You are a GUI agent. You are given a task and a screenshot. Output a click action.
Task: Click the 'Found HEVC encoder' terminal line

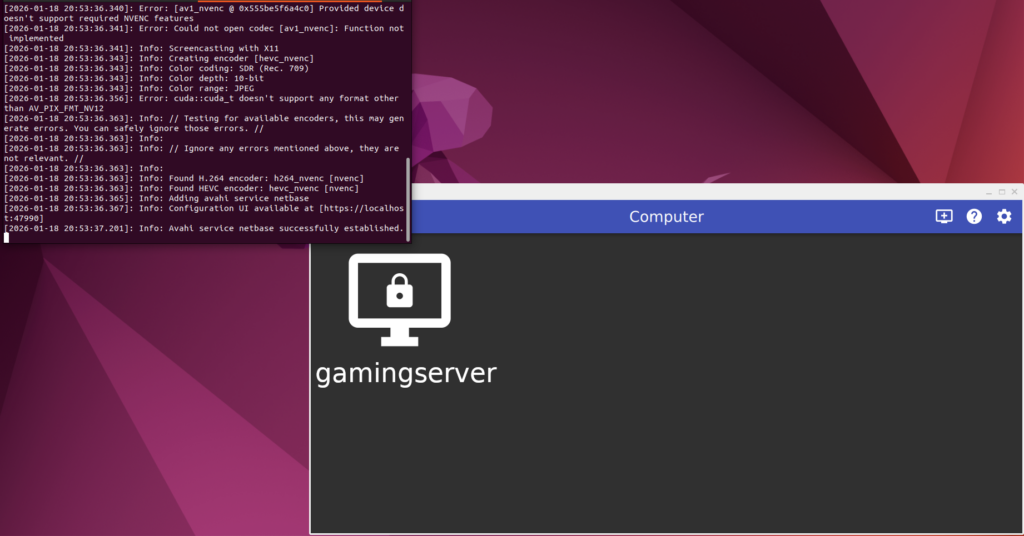coord(182,188)
